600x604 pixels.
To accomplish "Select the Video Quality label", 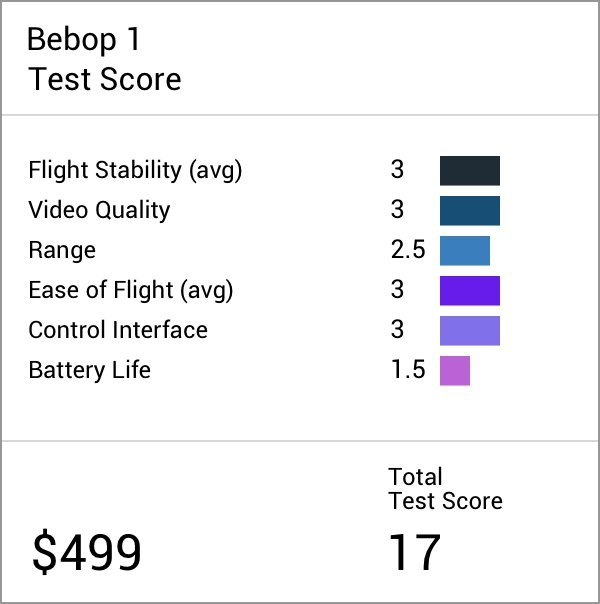I will tap(99, 211).
